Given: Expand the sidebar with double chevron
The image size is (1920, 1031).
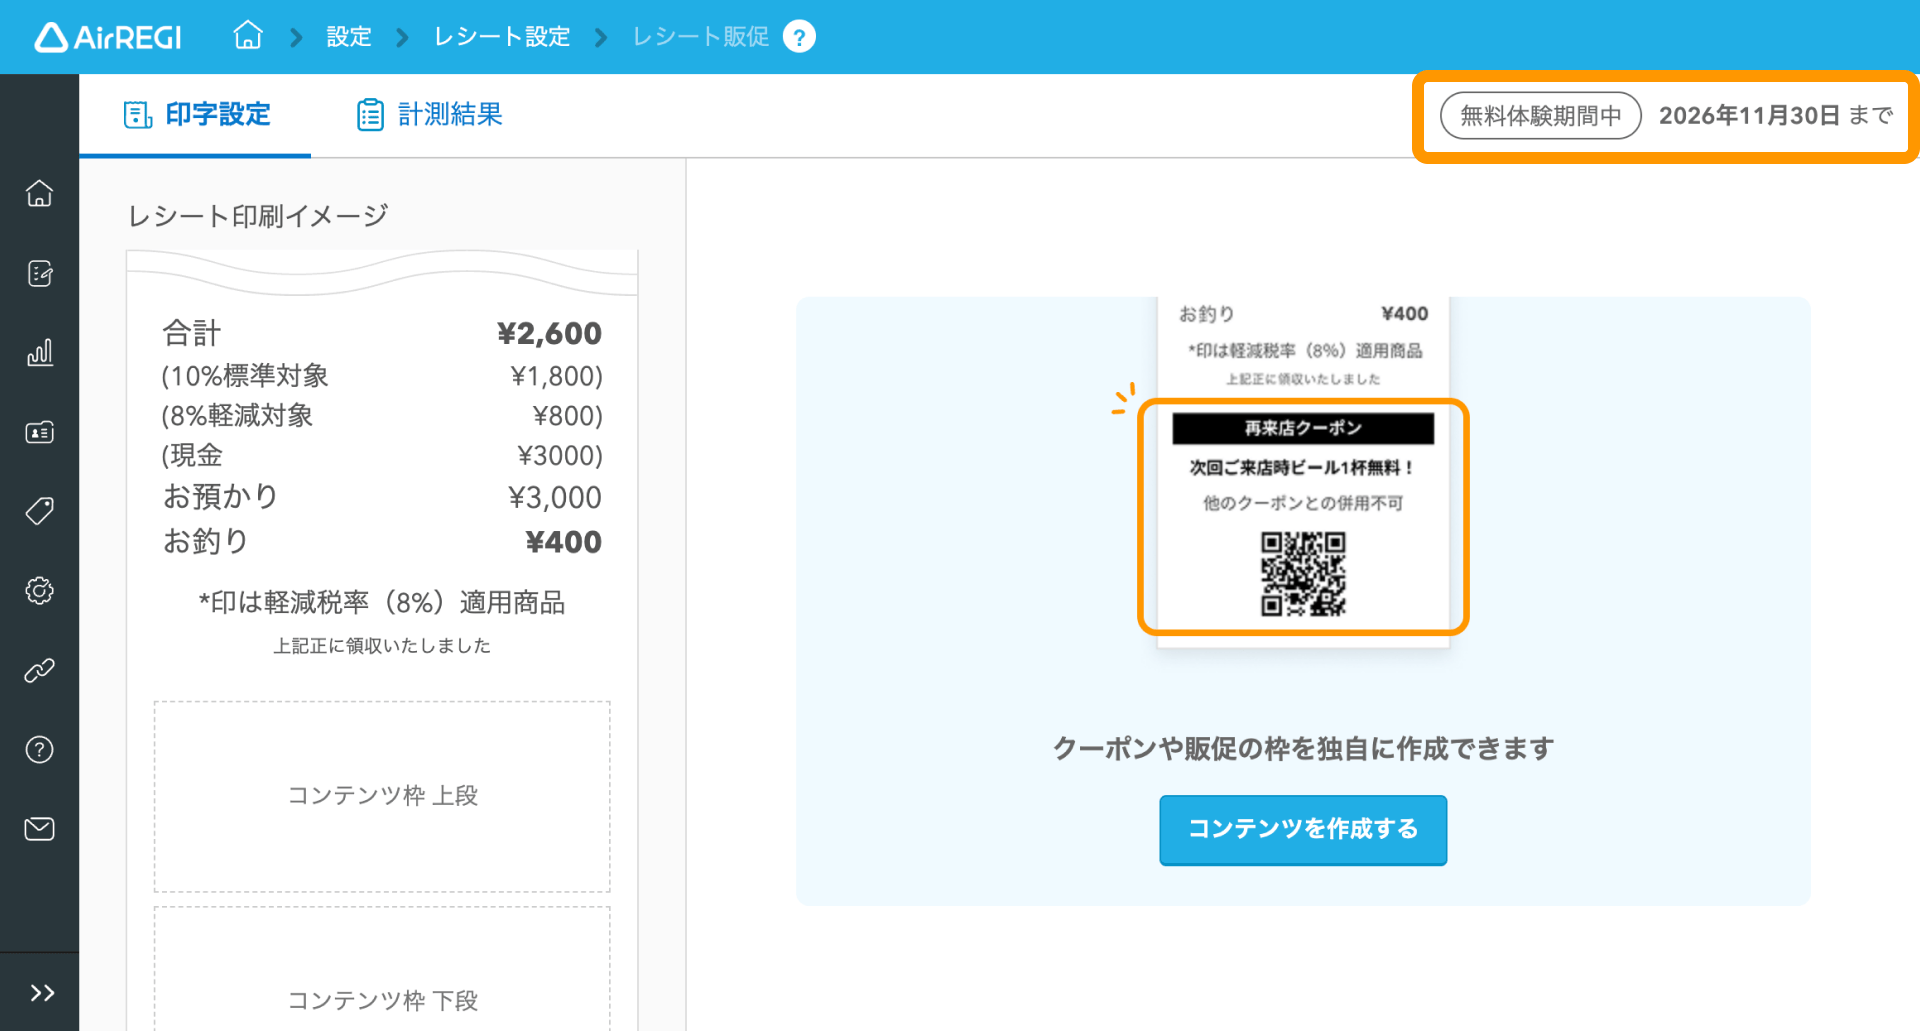Looking at the screenshot, I should click(41, 993).
